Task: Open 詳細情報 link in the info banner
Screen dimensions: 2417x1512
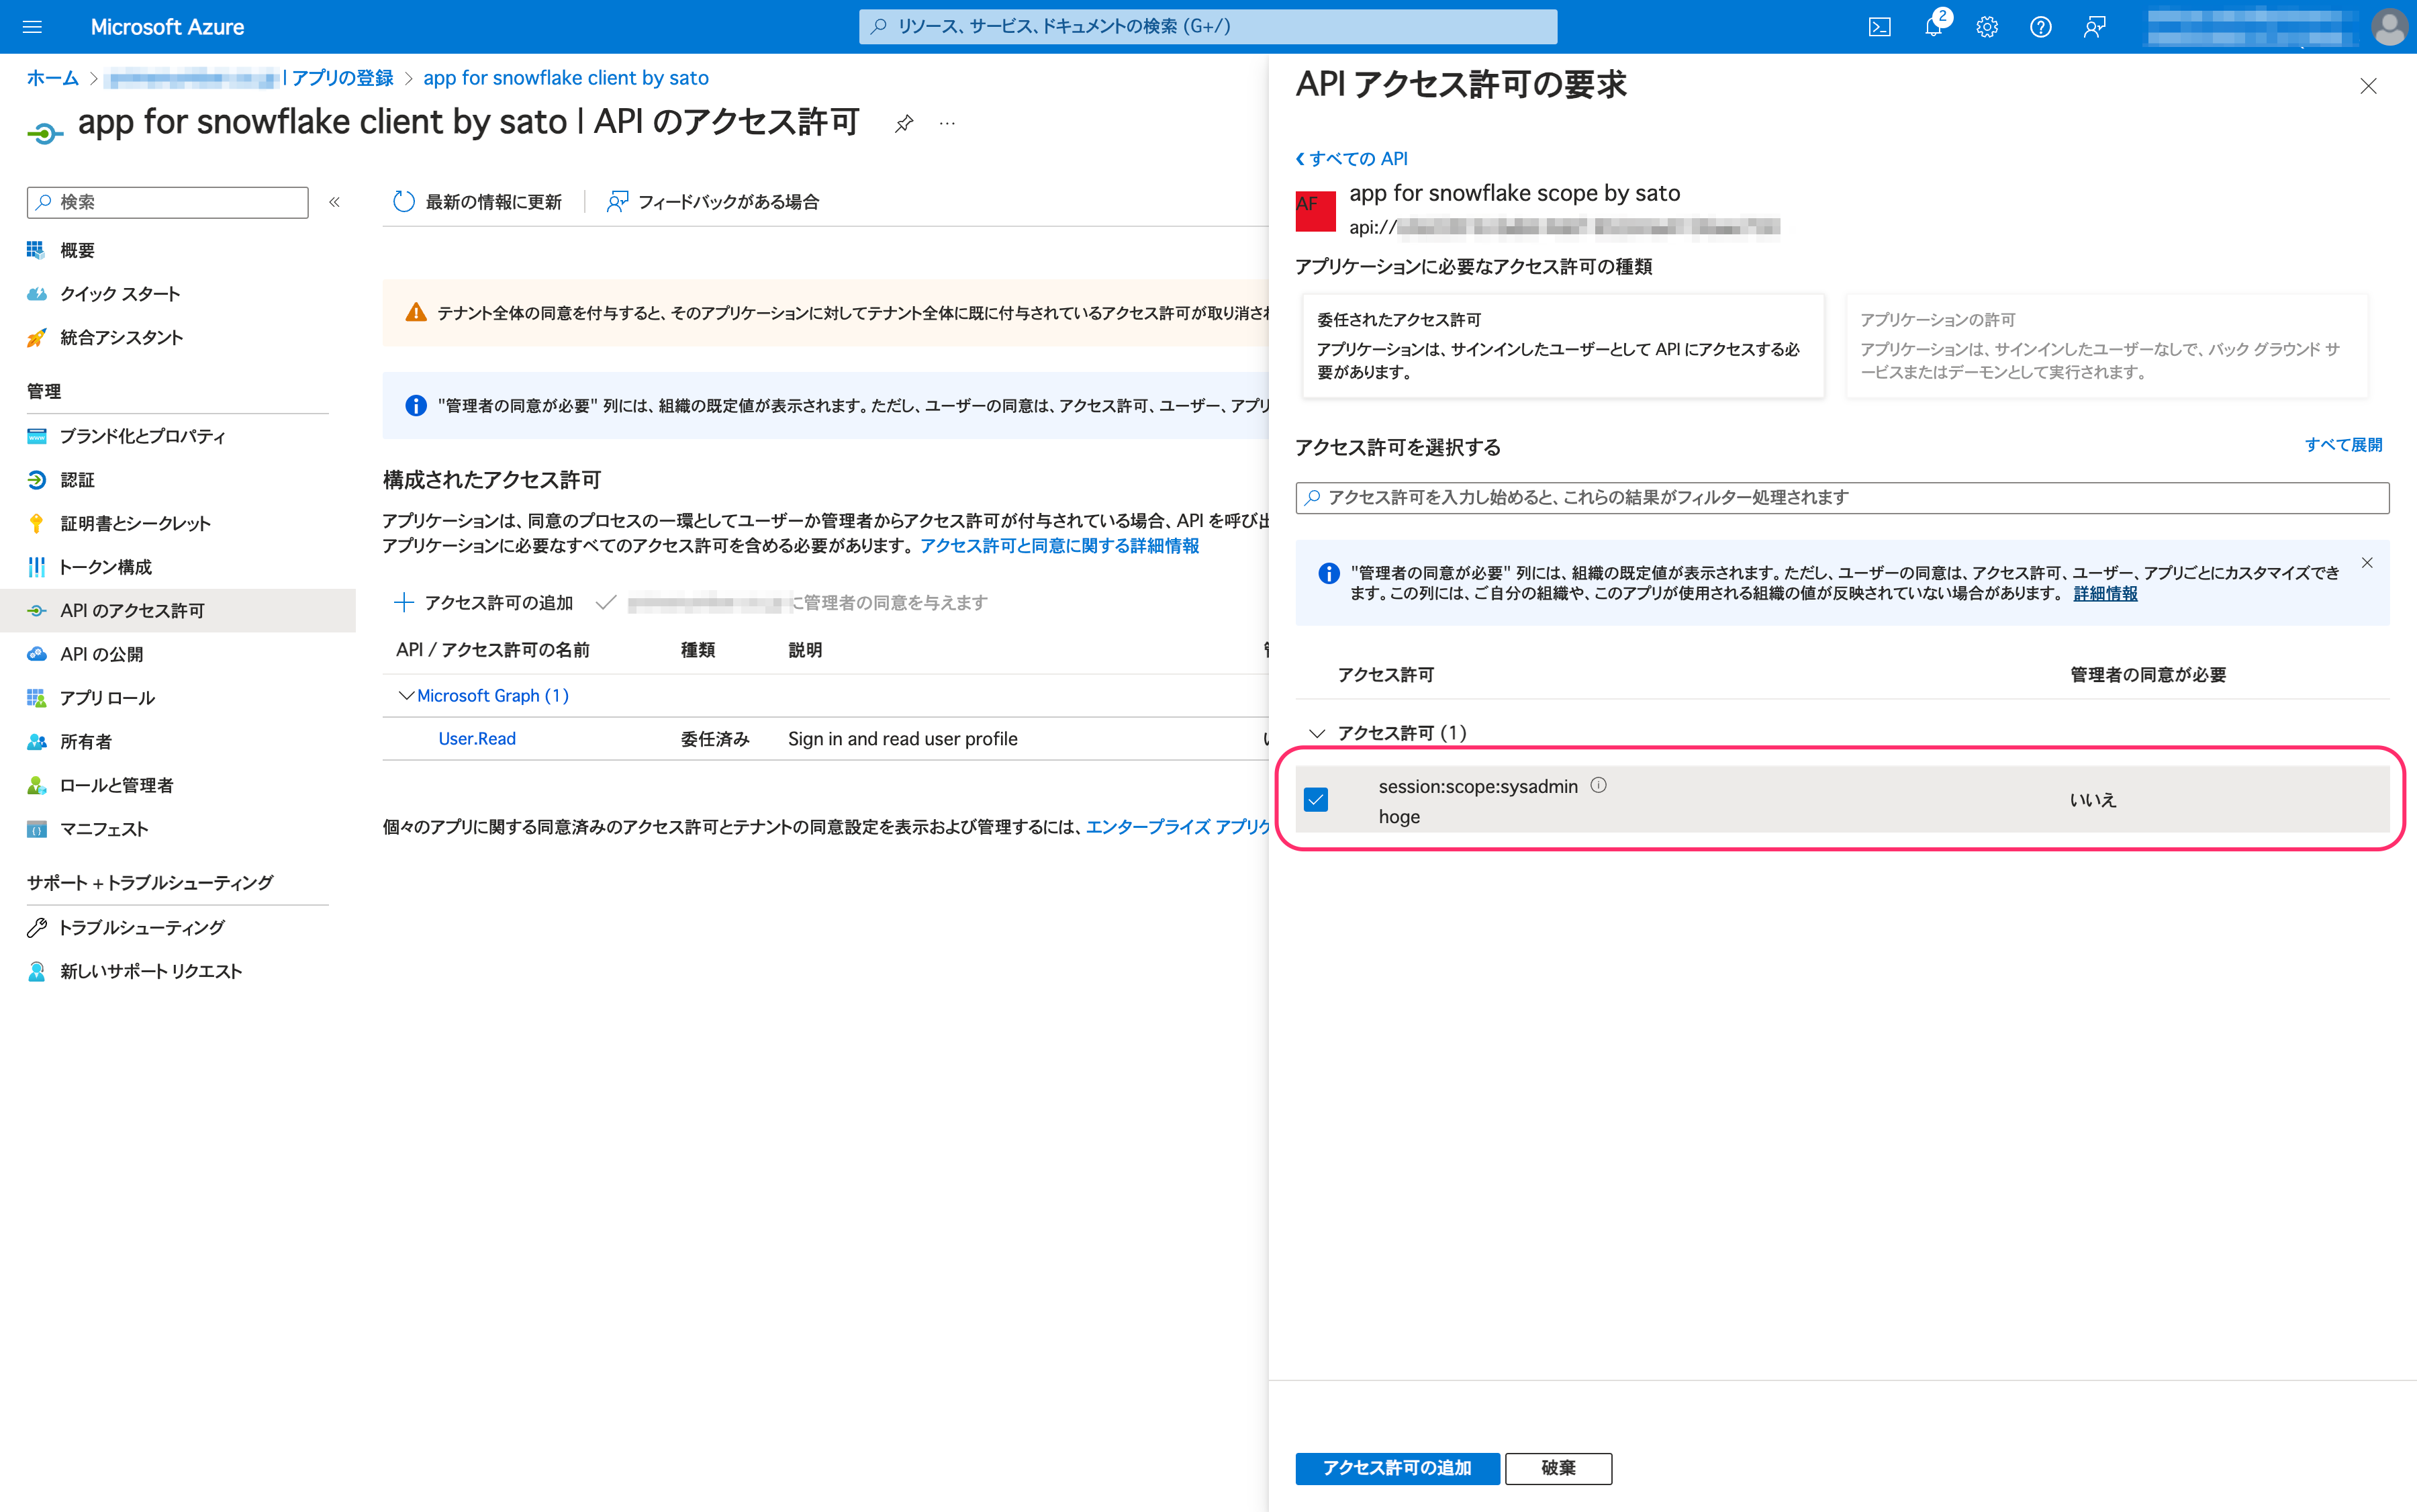Action: pyautogui.click(x=2105, y=593)
